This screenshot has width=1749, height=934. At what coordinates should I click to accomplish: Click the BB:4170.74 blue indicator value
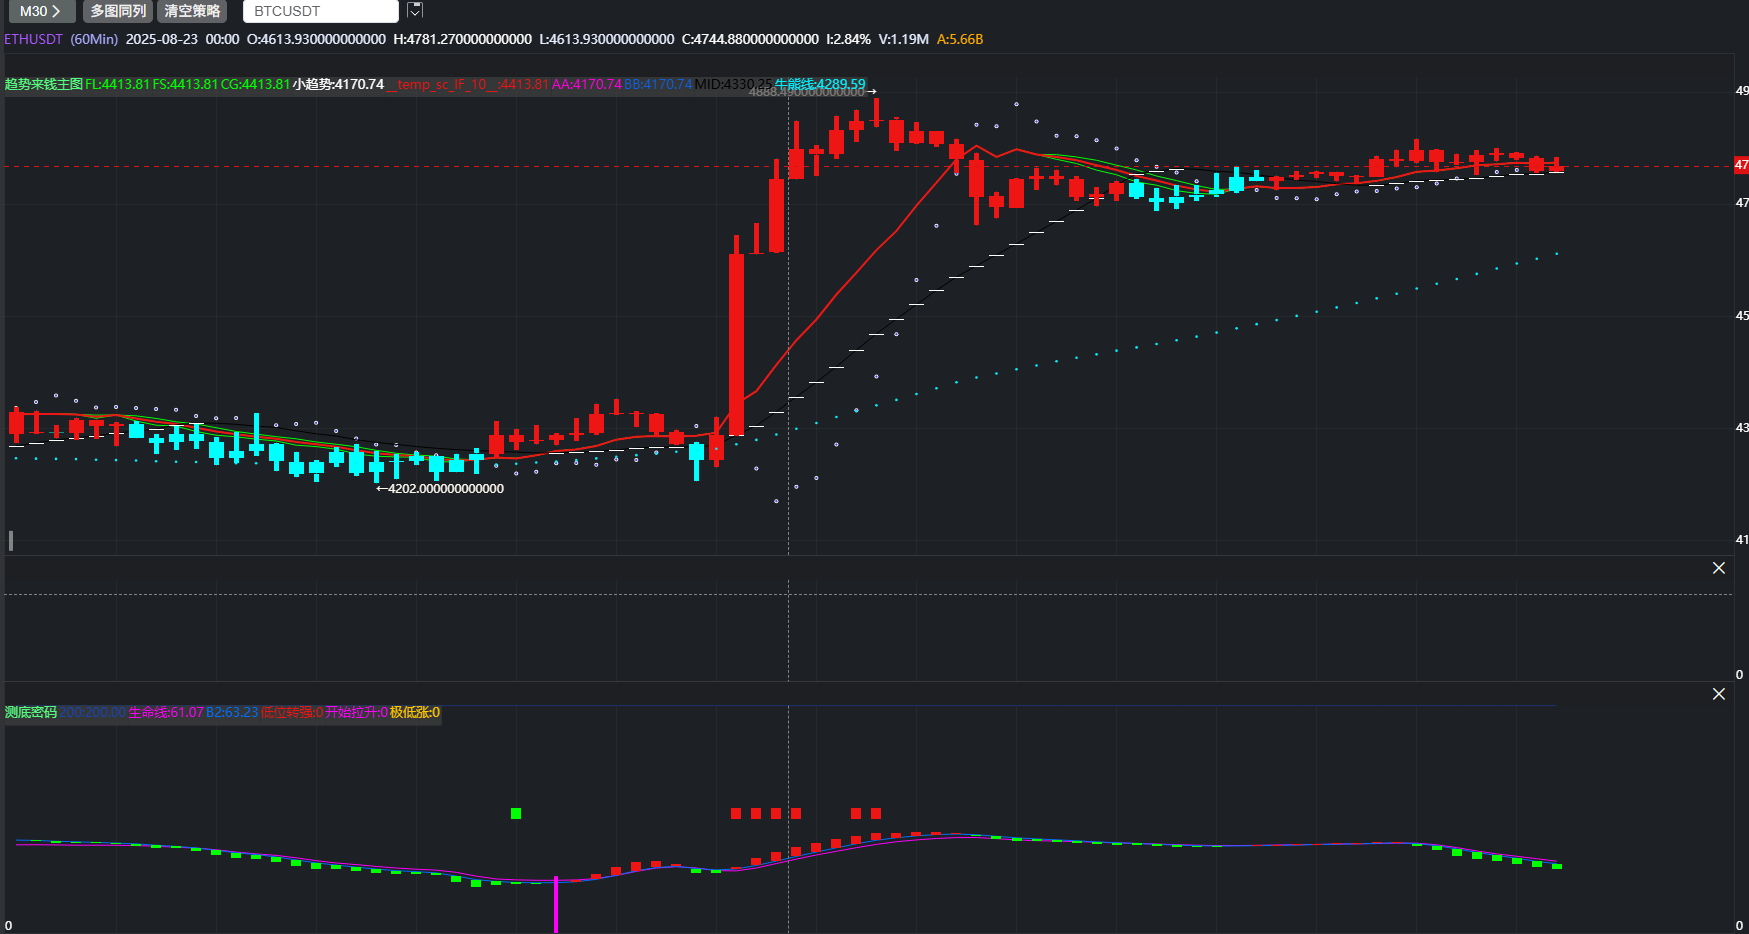[658, 84]
